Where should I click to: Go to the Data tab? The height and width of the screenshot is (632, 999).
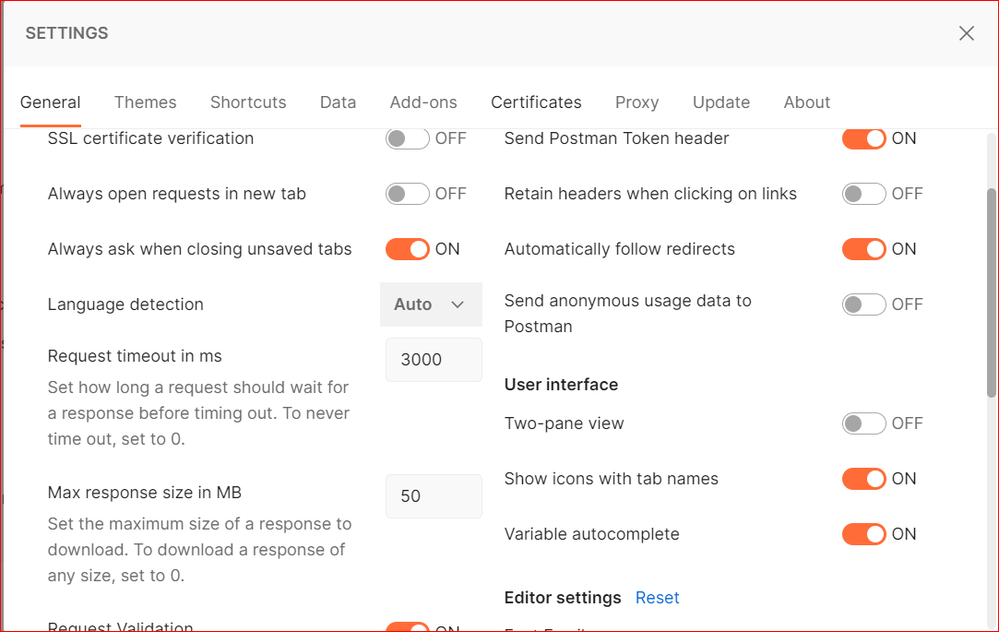coord(338,103)
